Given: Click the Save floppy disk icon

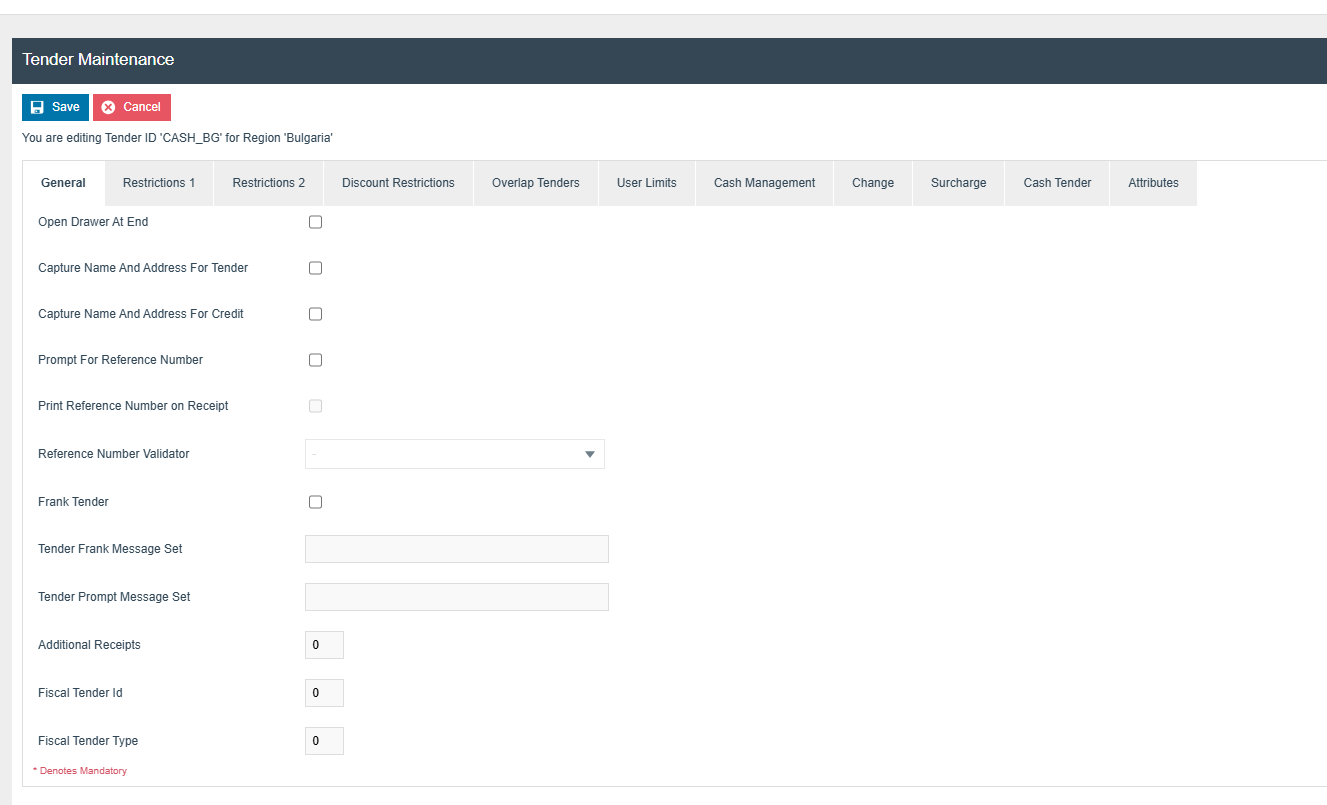Looking at the screenshot, I should pyautogui.click(x=37, y=107).
